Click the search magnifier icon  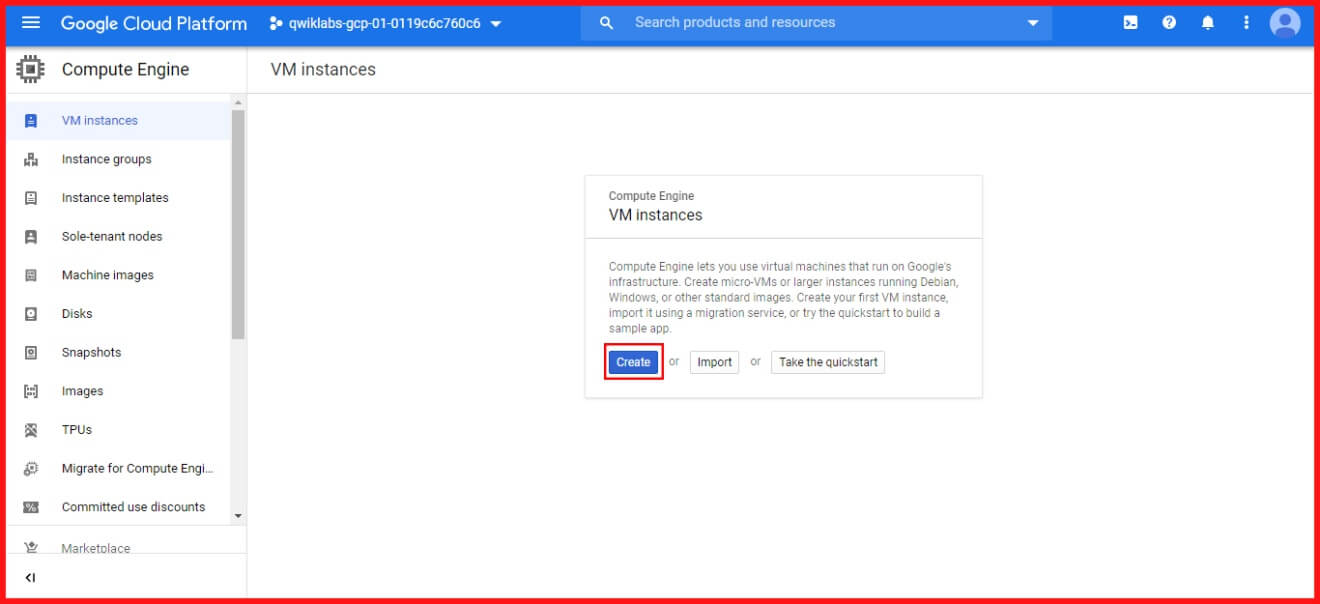(606, 23)
